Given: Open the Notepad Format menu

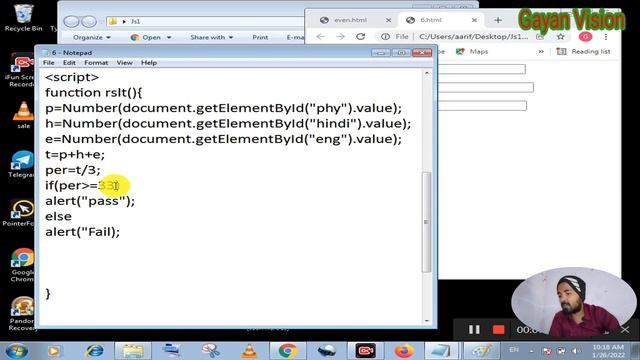Looking at the screenshot, I should tap(96, 62).
